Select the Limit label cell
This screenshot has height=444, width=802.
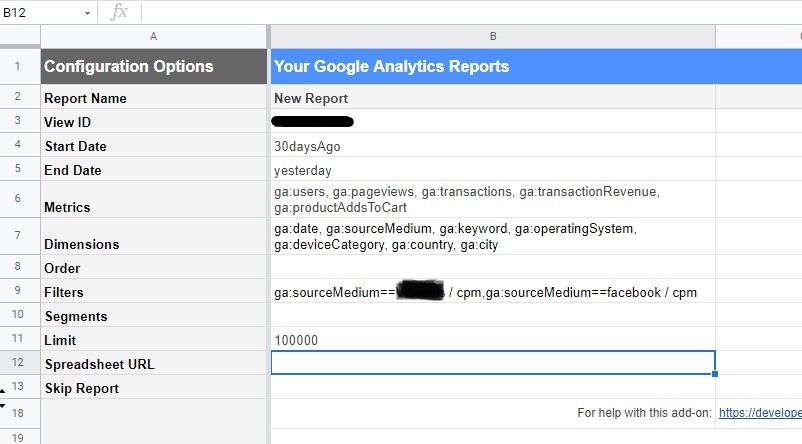pos(153,339)
